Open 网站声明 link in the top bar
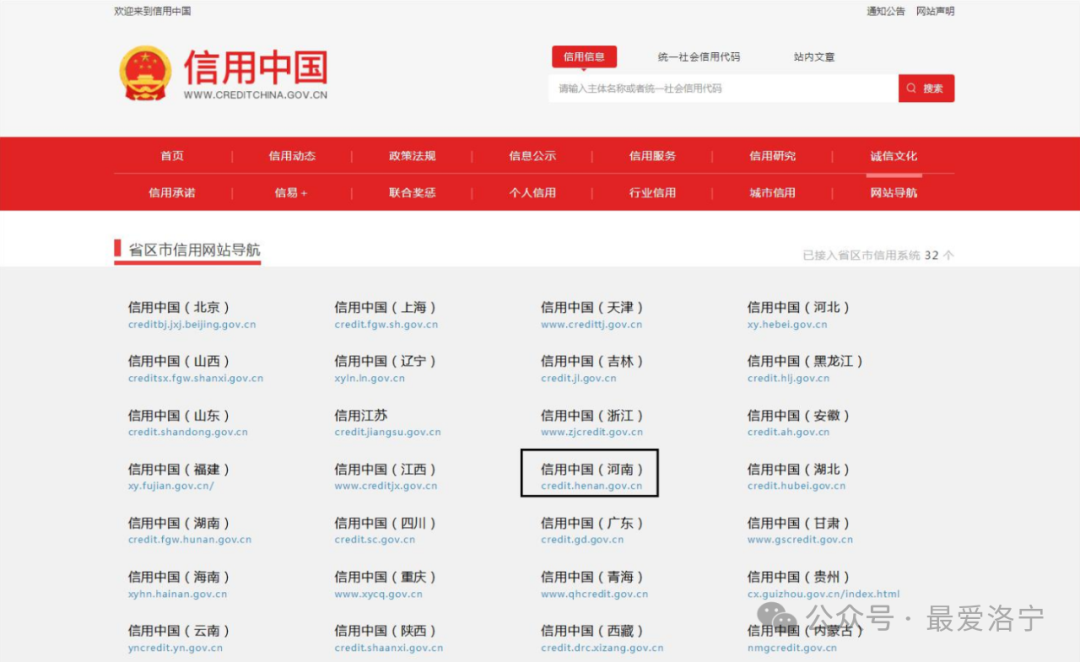Screen dimensions: 1080x662 (935, 11)
